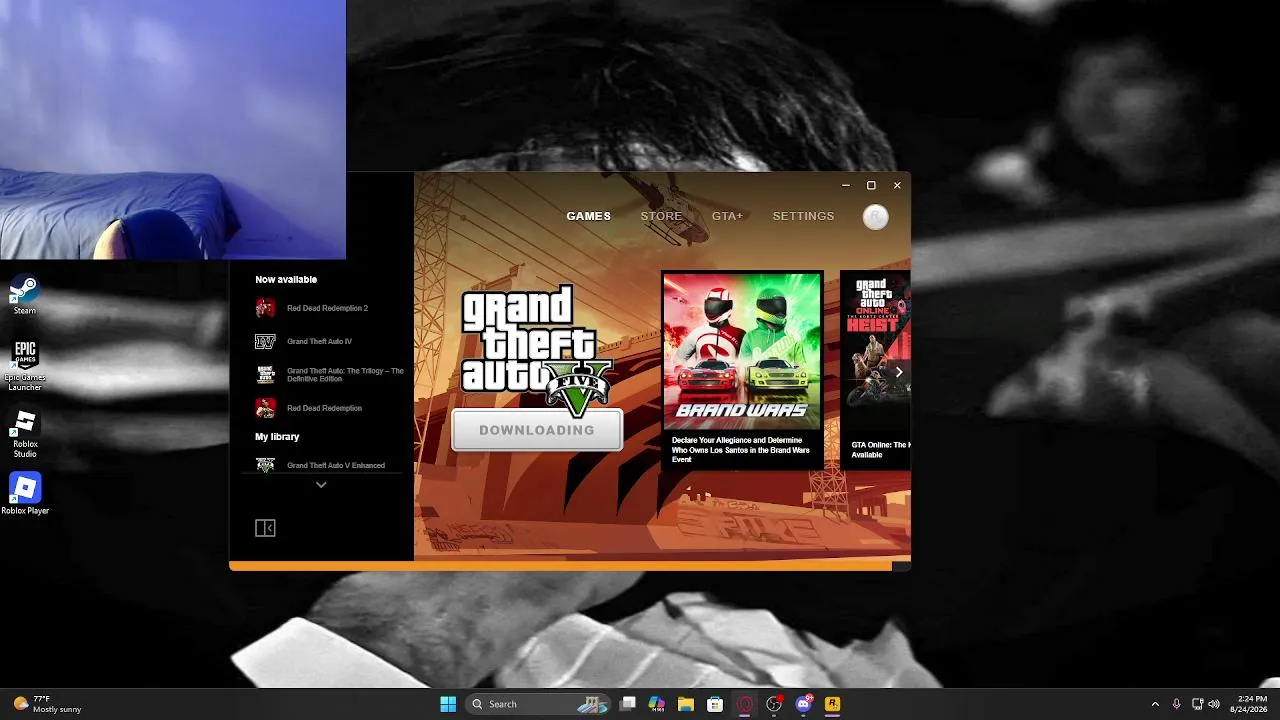Open Microsoft Store from the taskbar
Screen dimensions: 1280x720
point(715,704)
